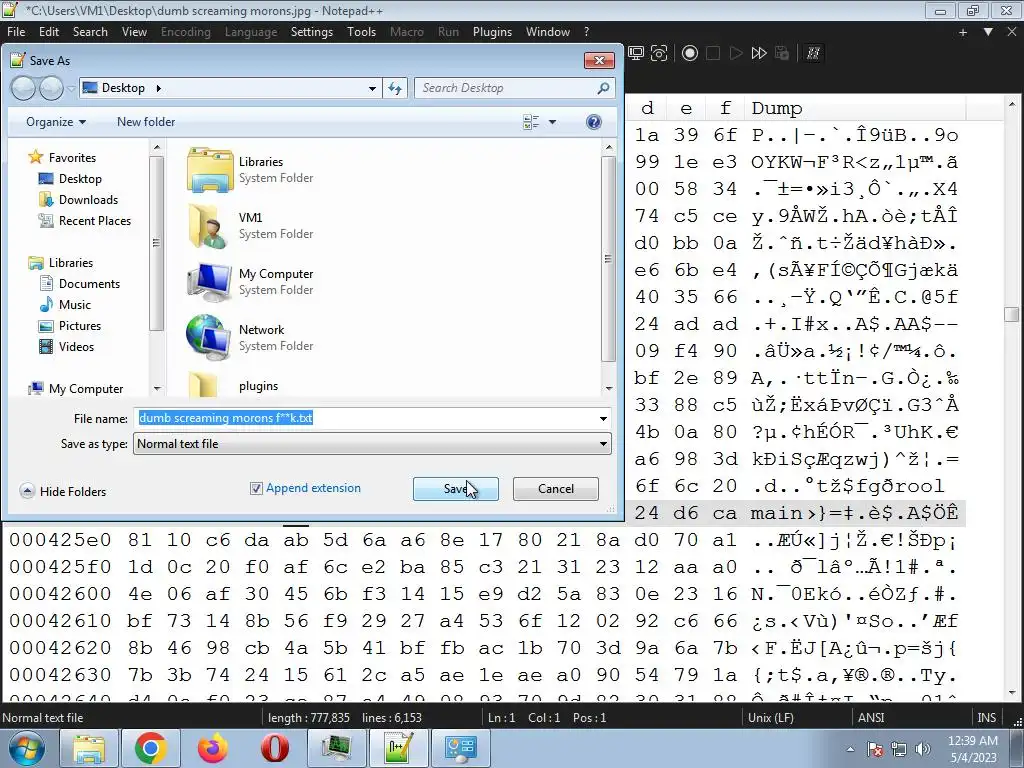Open the Window menu
1024x768 pixels.
(548, 32)
